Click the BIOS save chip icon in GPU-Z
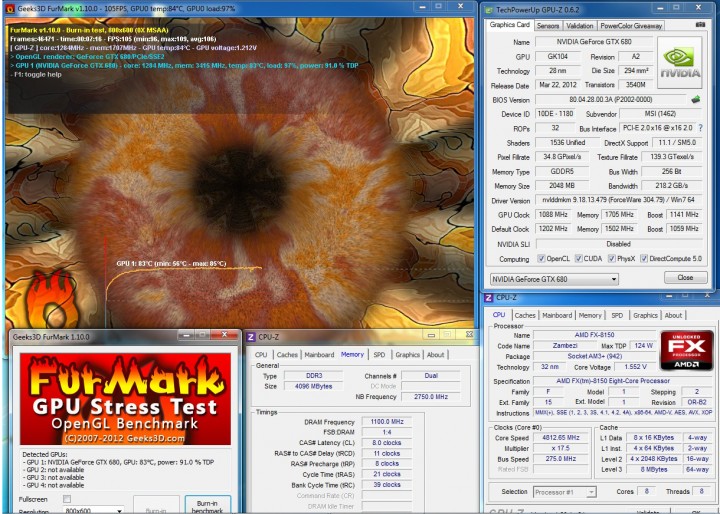 (696, 99)
